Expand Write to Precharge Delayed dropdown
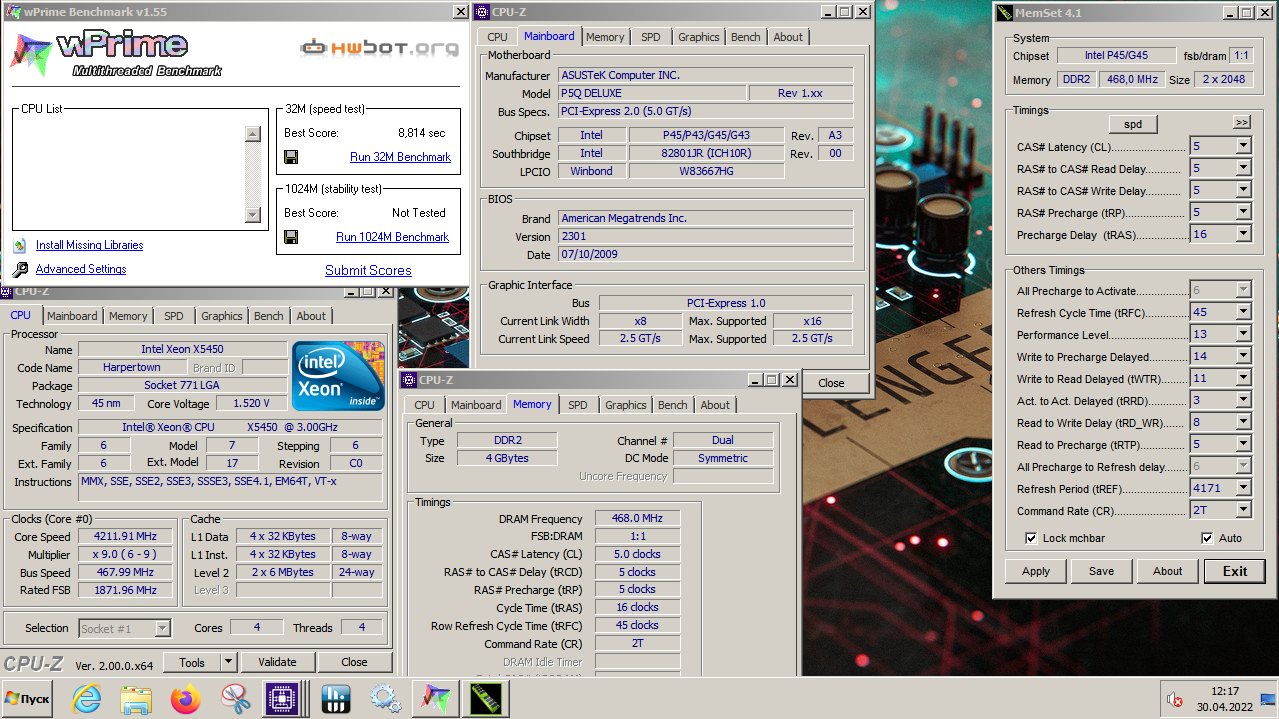Viewport: 1279px width, 719px height. pyautogui.click(x=1243, y=356)
